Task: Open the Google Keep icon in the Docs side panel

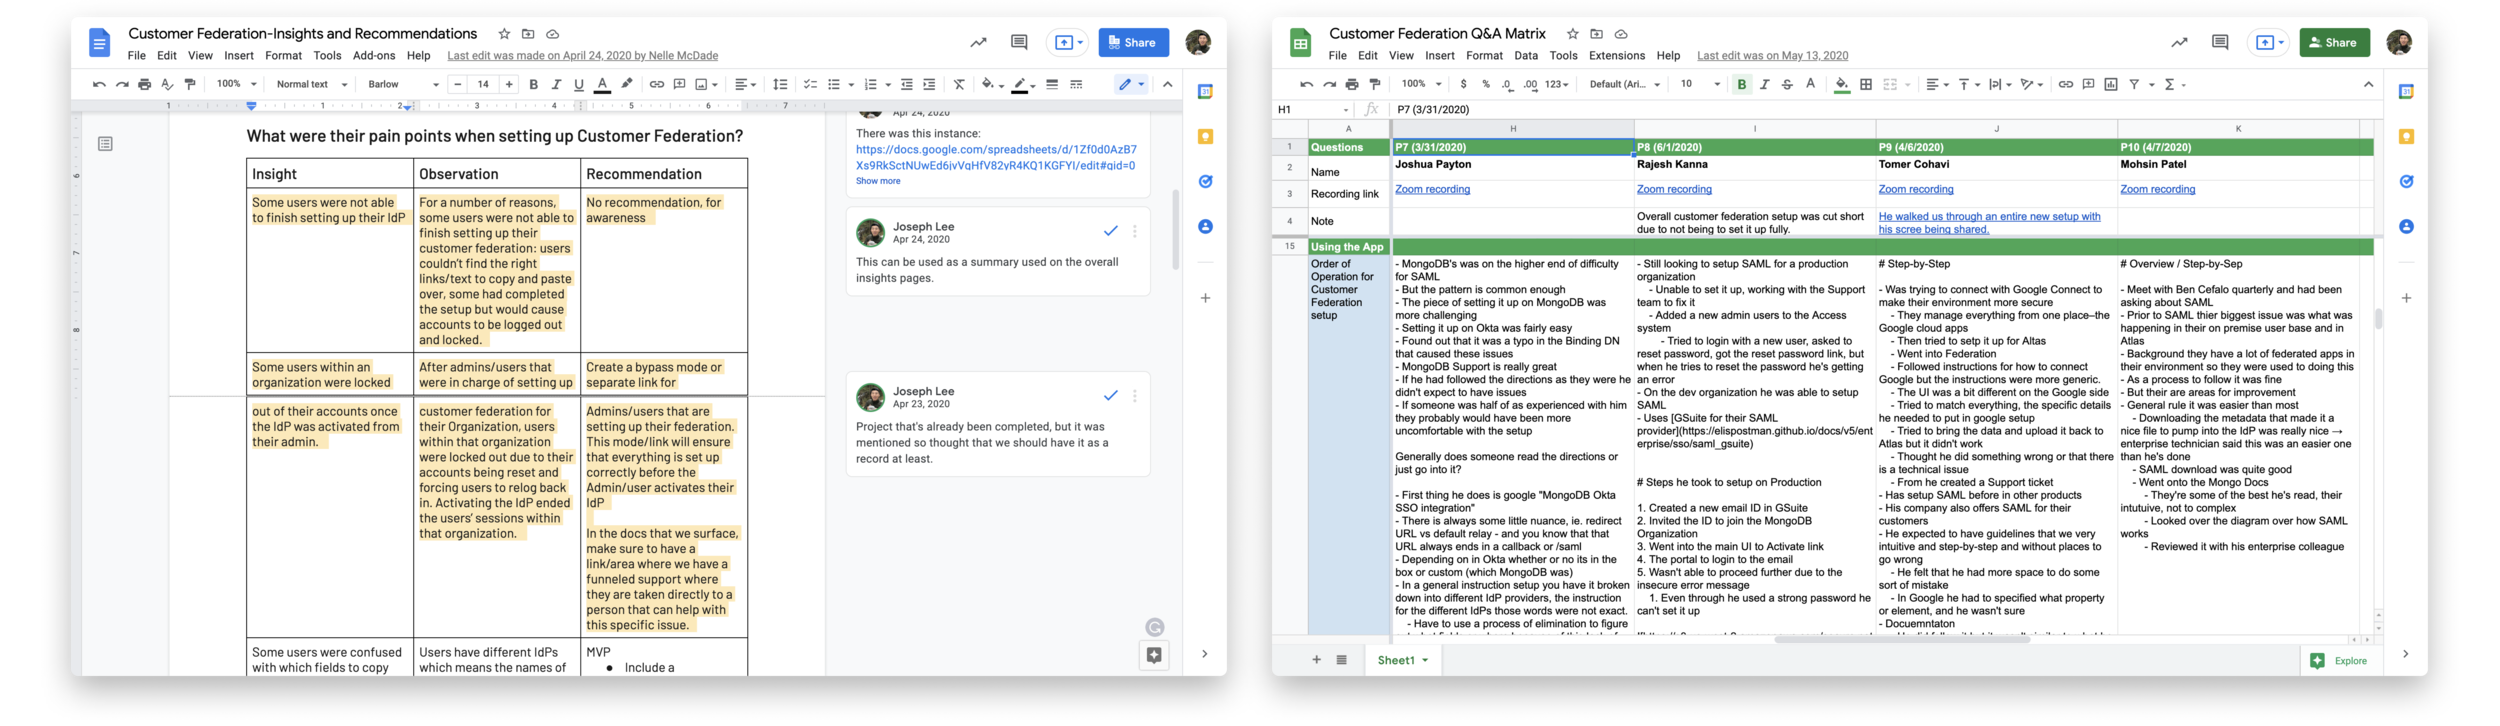Action: pos(1205,137)
